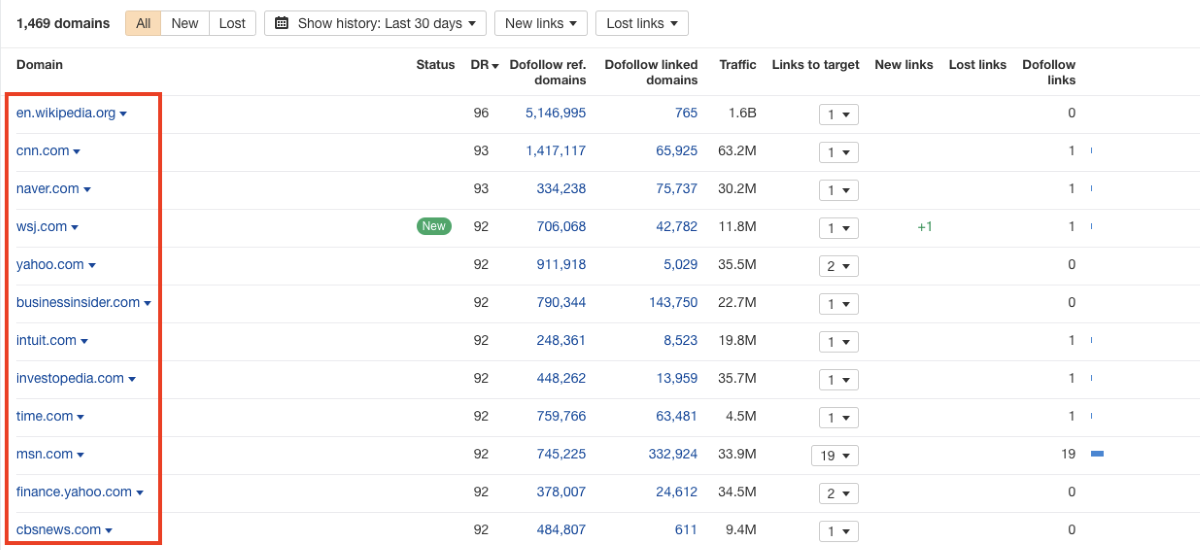Image resolution: width=1200 pixels, height=550 pixels.
Task: Open msn.com domain link
Action: [x=45, y=455]
